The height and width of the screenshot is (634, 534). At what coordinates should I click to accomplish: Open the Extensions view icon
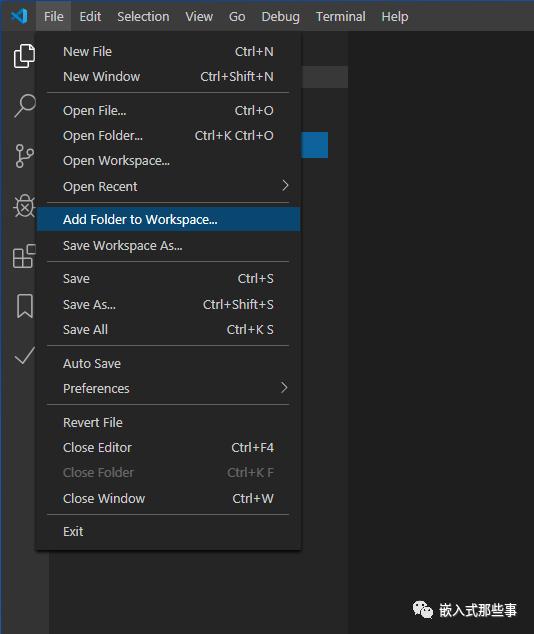[x=24, y=256]
